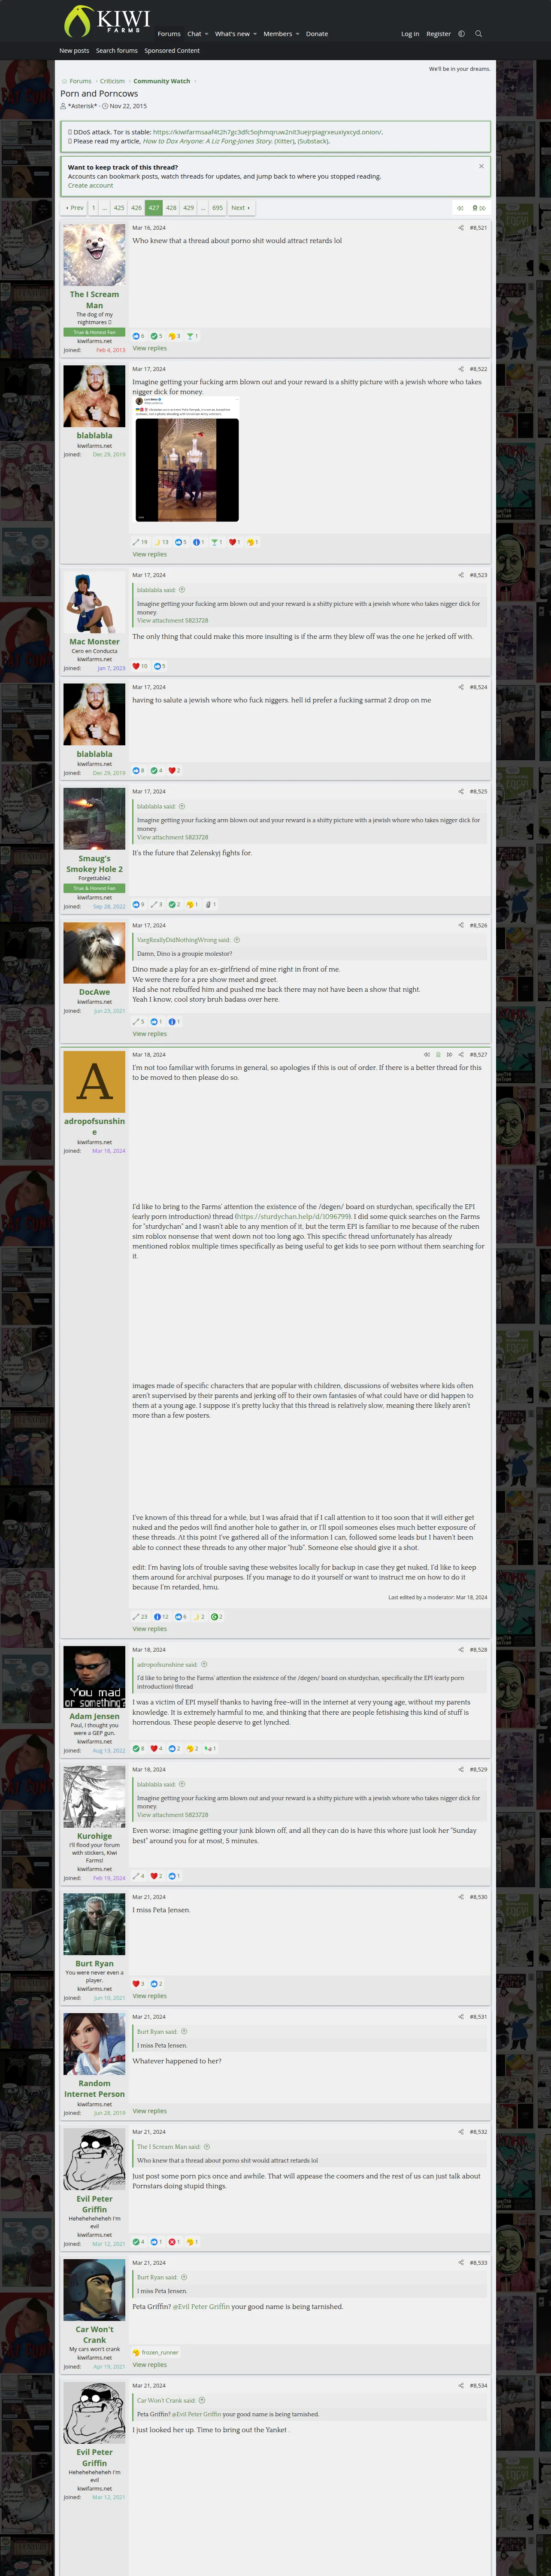This screenshot has height=2576, width=551.
Task: Expand the What's new dropdown arrow
Action: click(x=255, y=34)
